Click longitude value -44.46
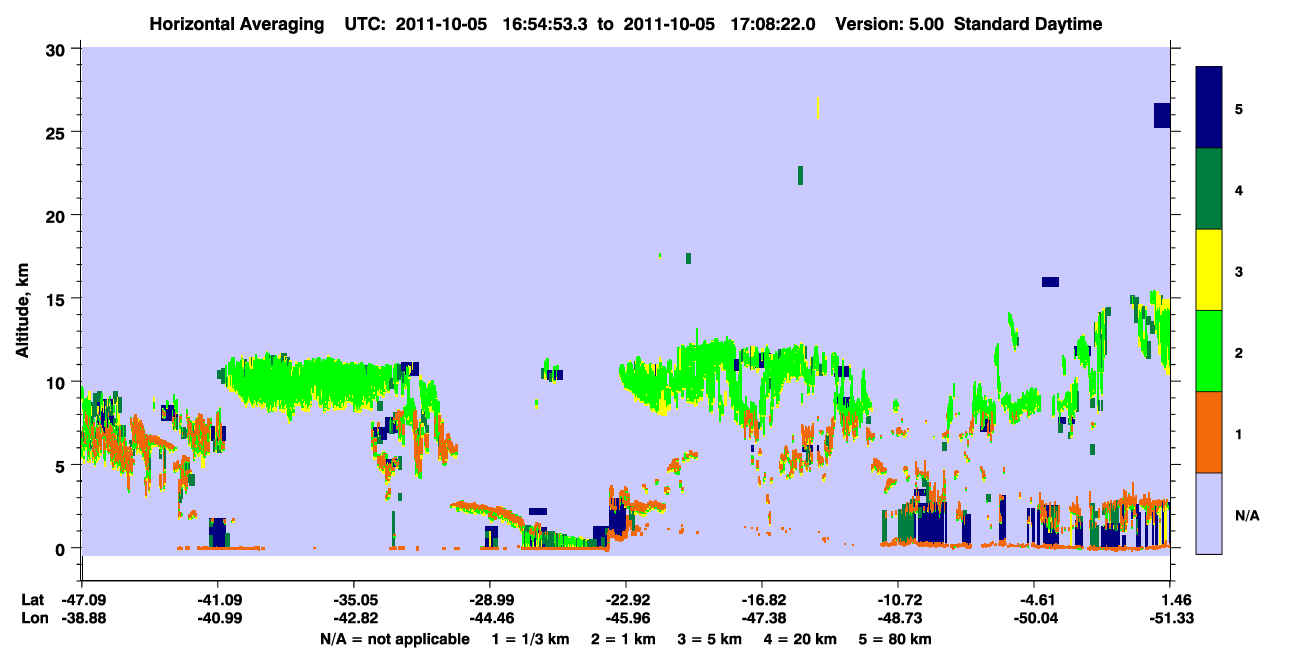 490,618
